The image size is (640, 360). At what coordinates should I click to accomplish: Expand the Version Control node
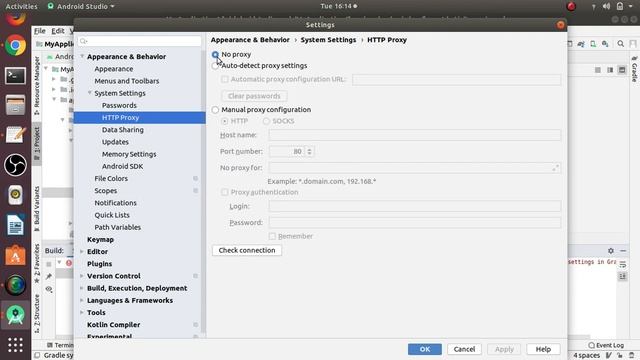(82, 276)
